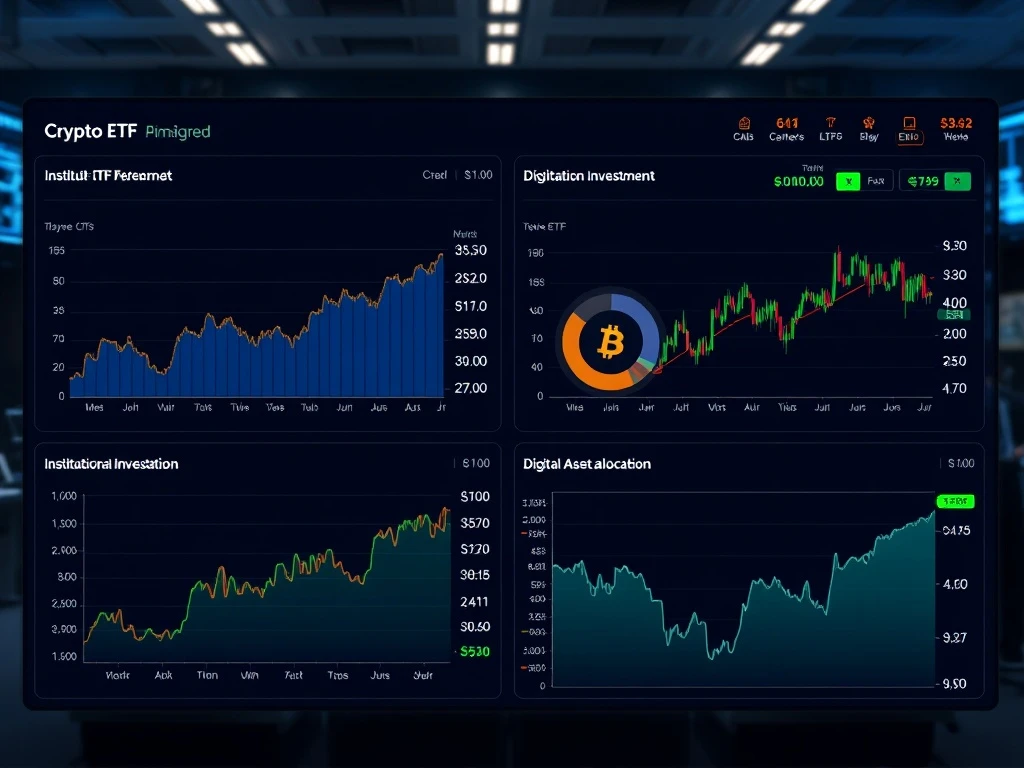
Task: Click the Cred label in first panel
Action: pyautogui.click(x=434, y=175)
